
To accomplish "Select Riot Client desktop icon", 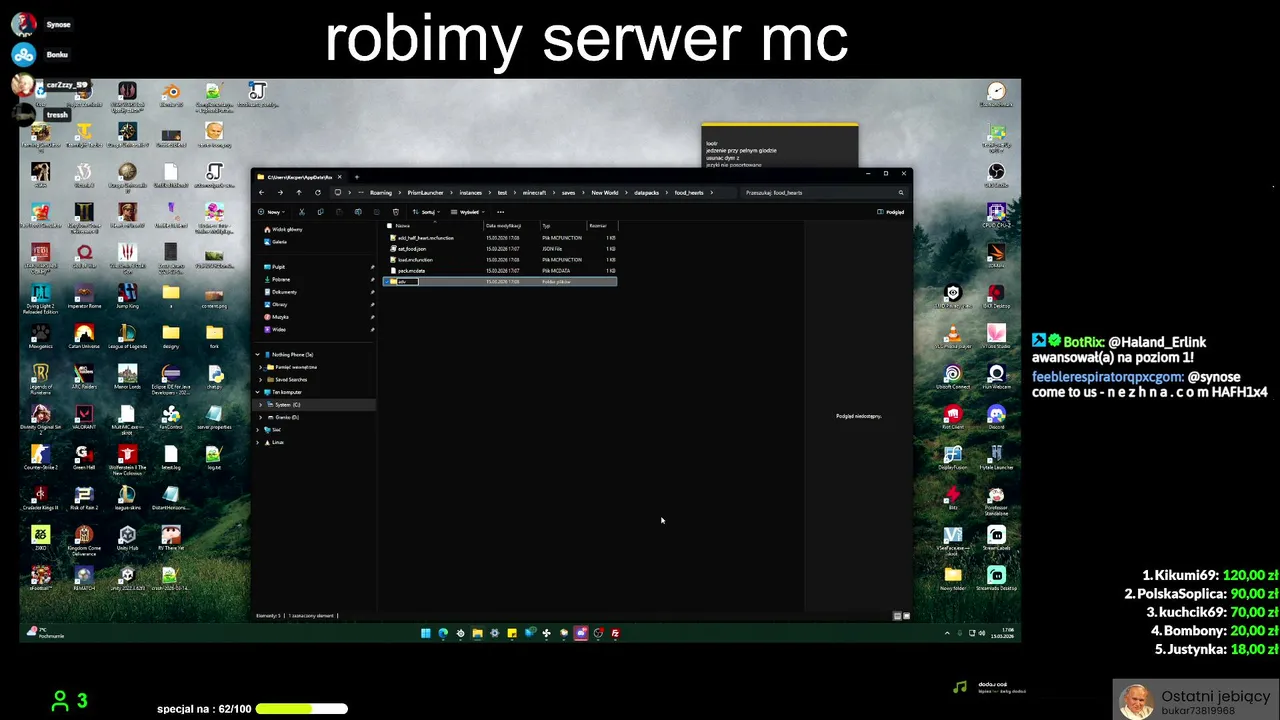I will (953, 418).
